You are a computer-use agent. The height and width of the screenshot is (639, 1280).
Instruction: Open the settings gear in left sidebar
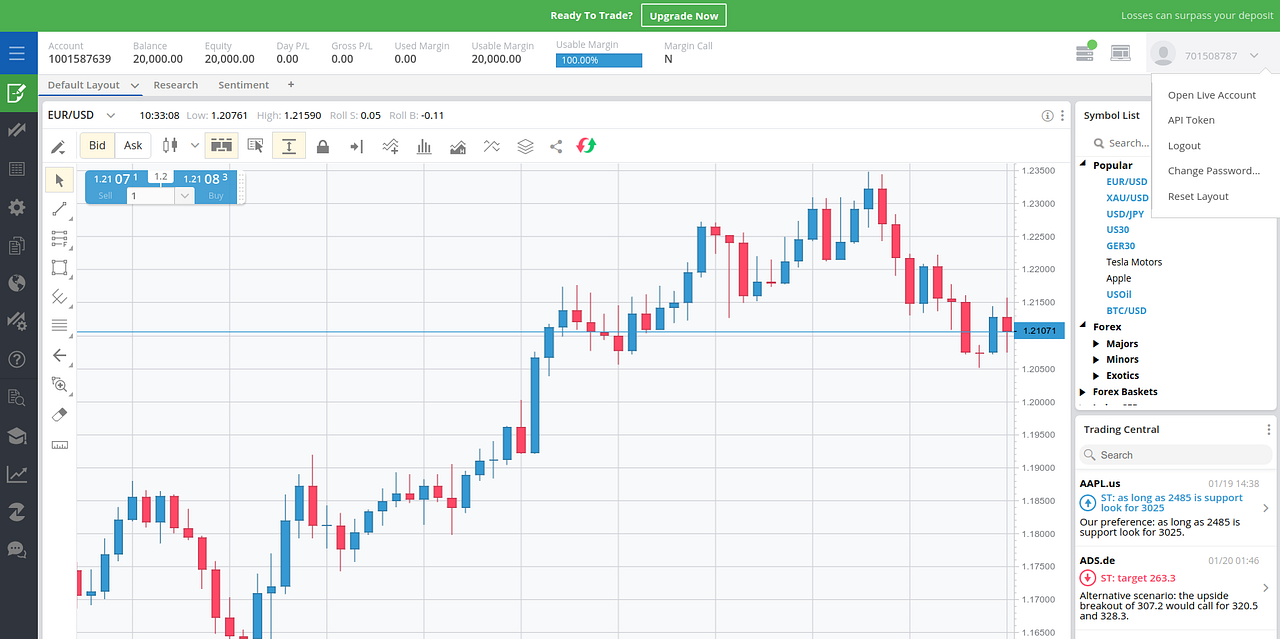pos(17,207)
